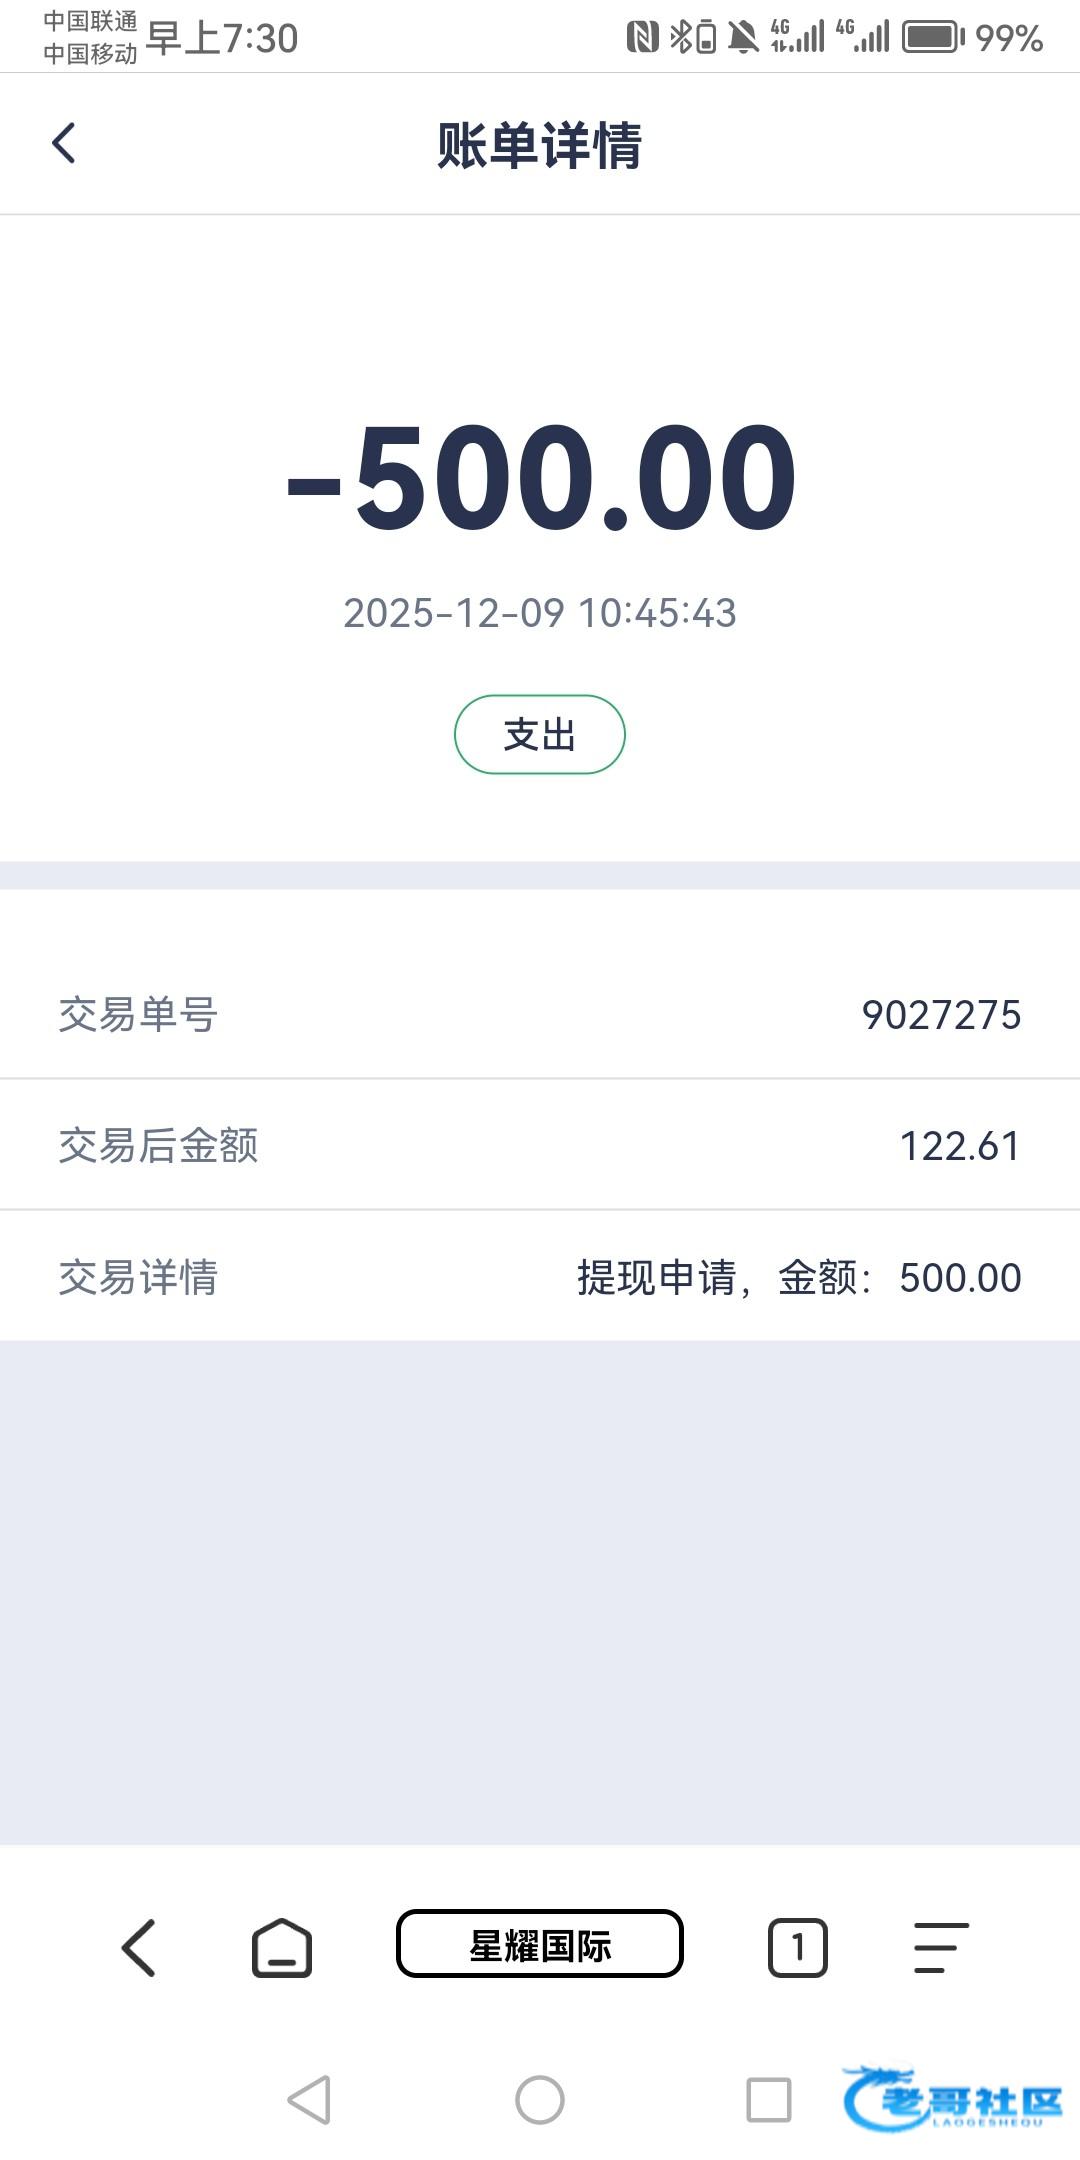
Task: Tap the Android circle home key
Action: pos(540,2099)
